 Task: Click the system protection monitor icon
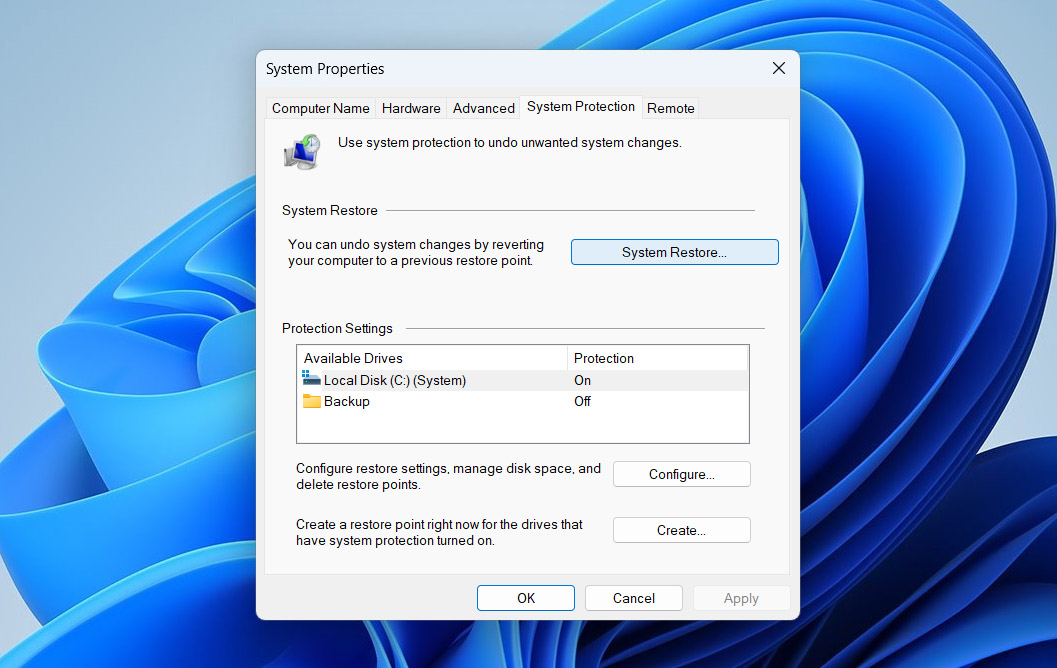302,152
